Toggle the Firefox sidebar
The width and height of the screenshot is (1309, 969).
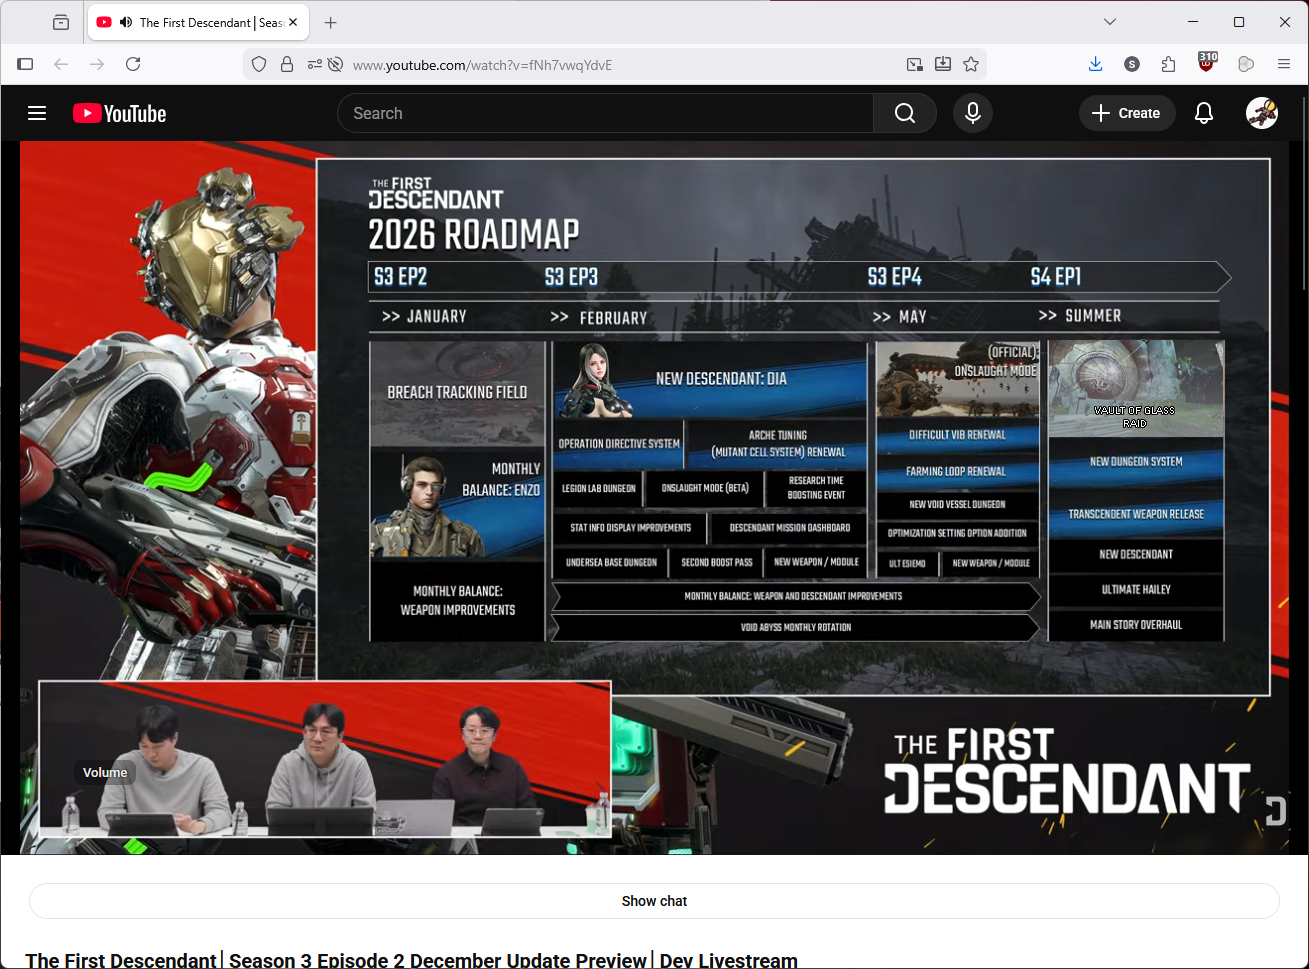[x=25, y=64]
